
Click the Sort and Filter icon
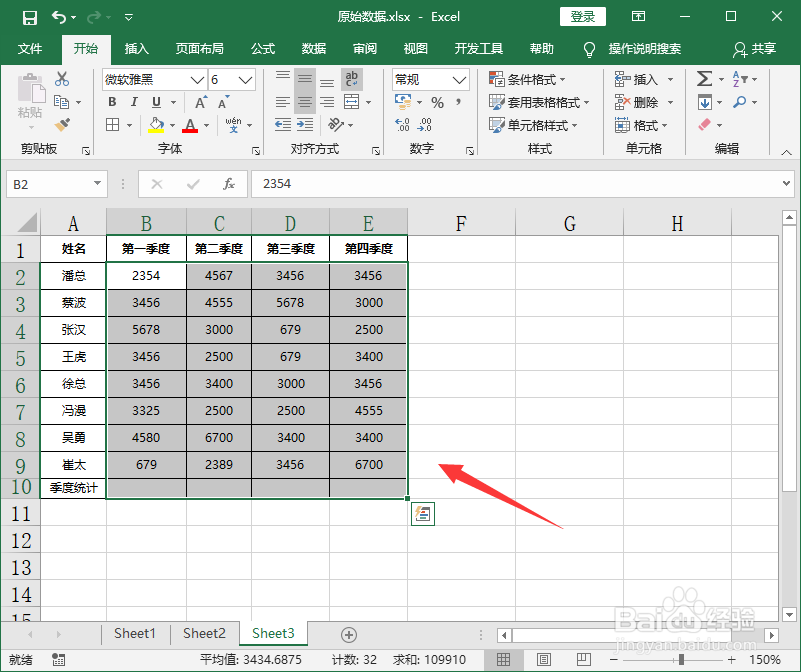[x=740, y=79]
